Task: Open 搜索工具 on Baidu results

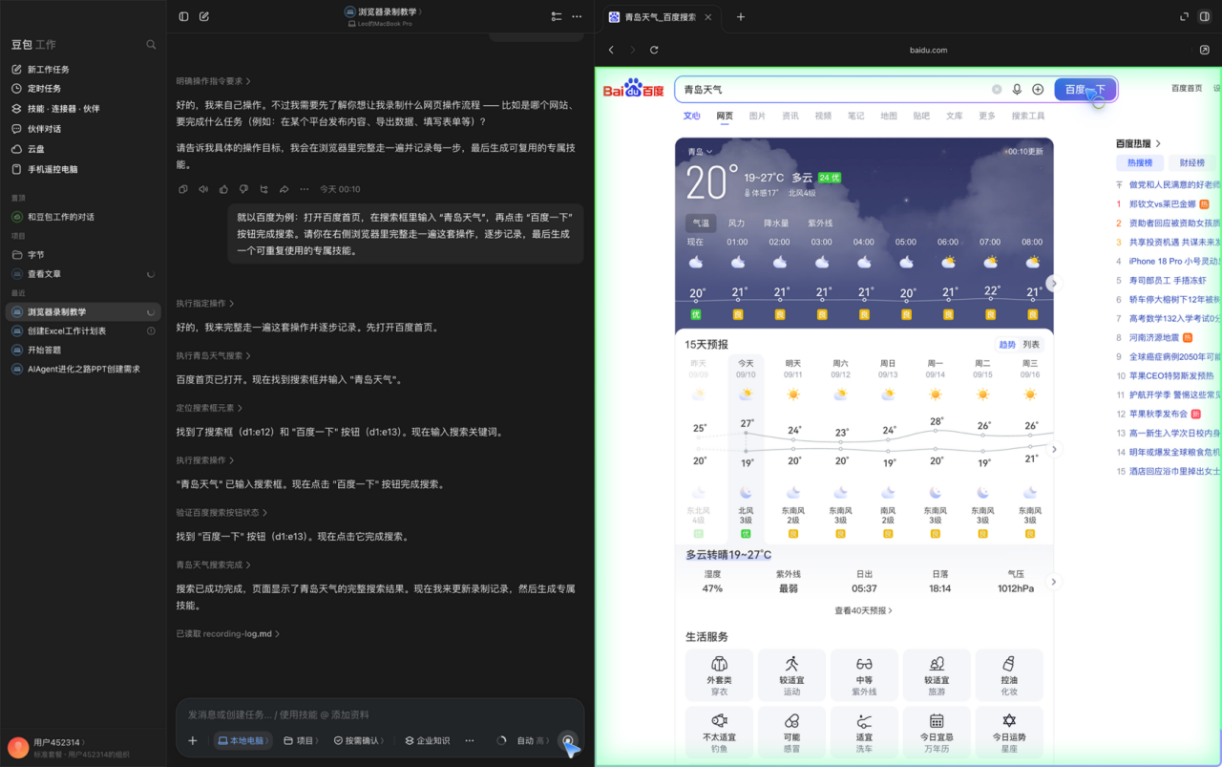Action: [1028, 116]
